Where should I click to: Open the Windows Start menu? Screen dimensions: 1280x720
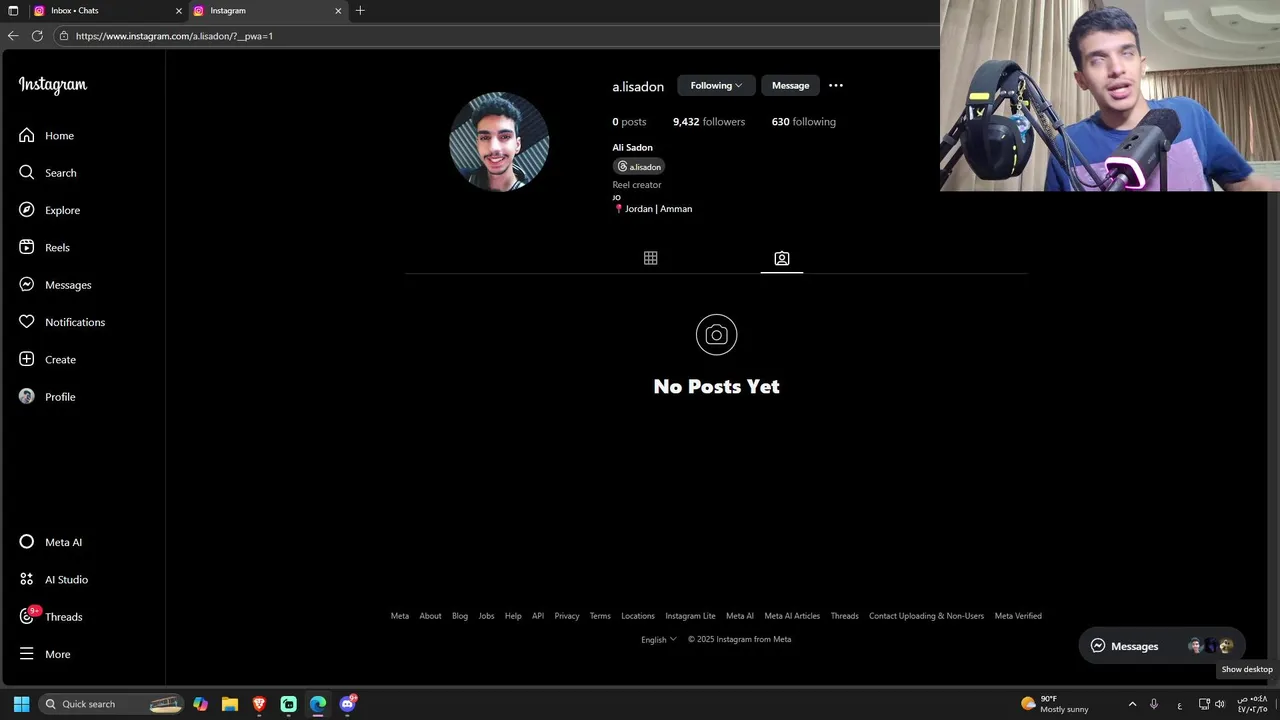(21, 704)
